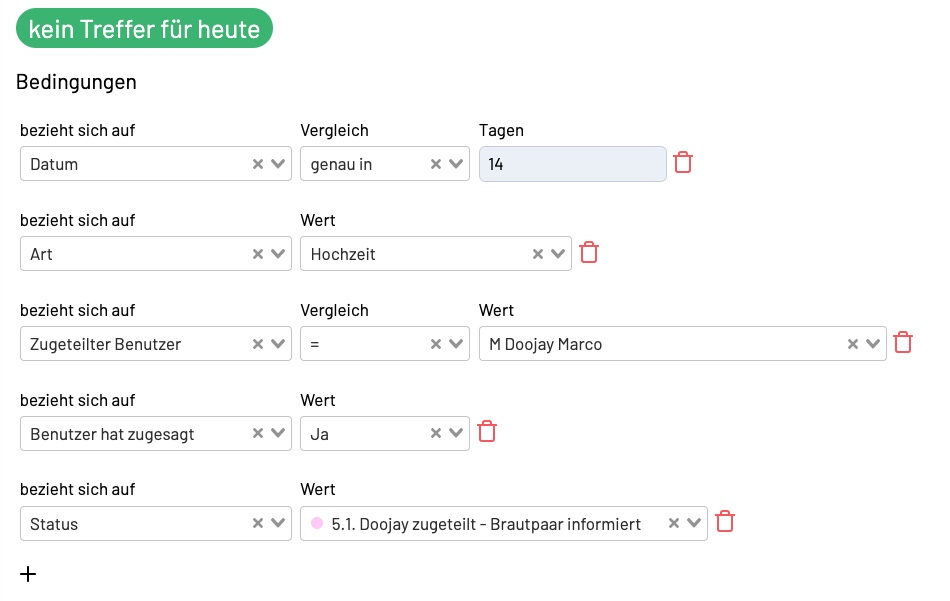This screenshot has width=950, height=601.
Task: Clear the 'genau in' comparison value
Action: (435, 164)
